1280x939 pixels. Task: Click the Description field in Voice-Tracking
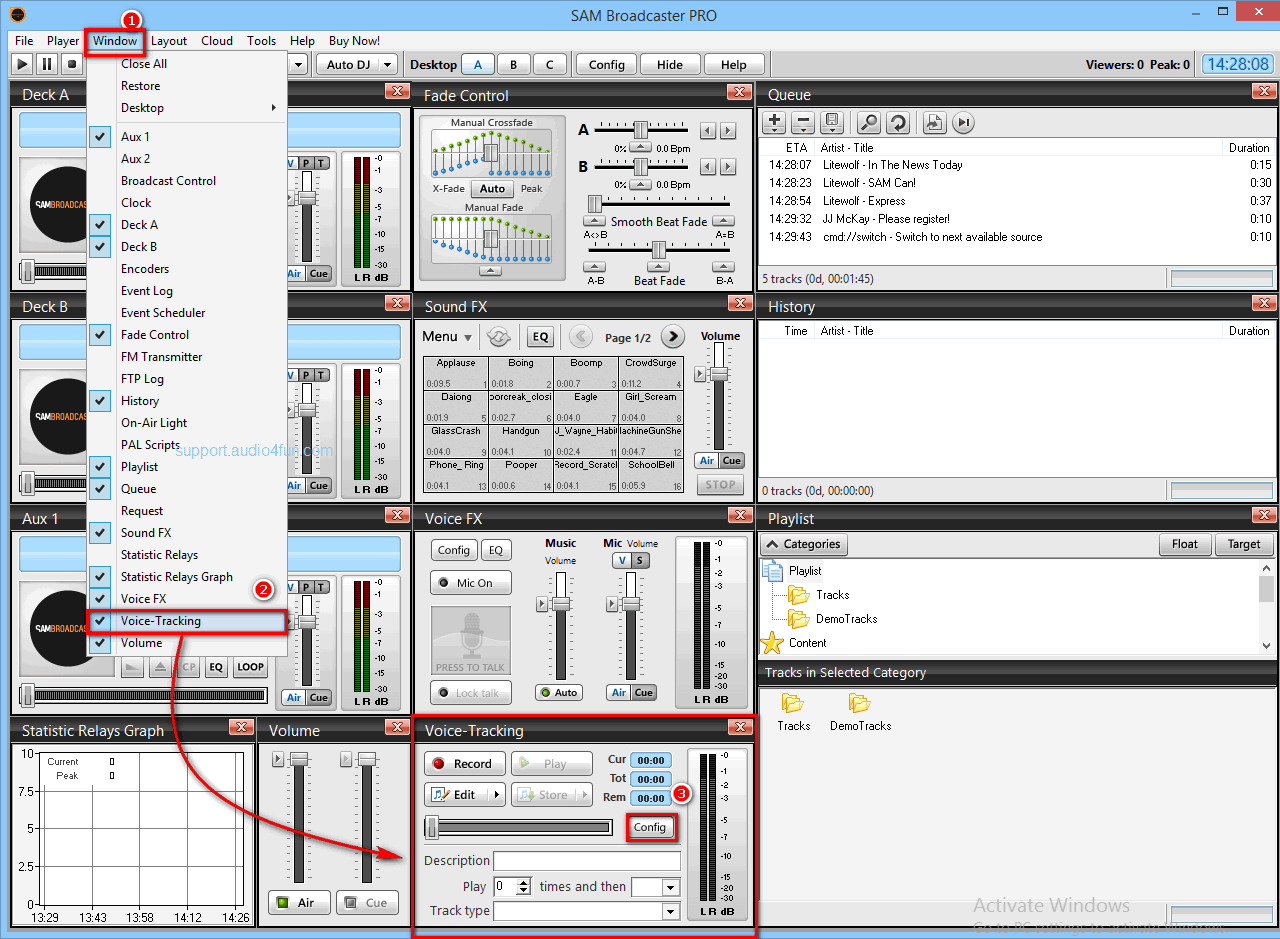[x=587, y=860]
